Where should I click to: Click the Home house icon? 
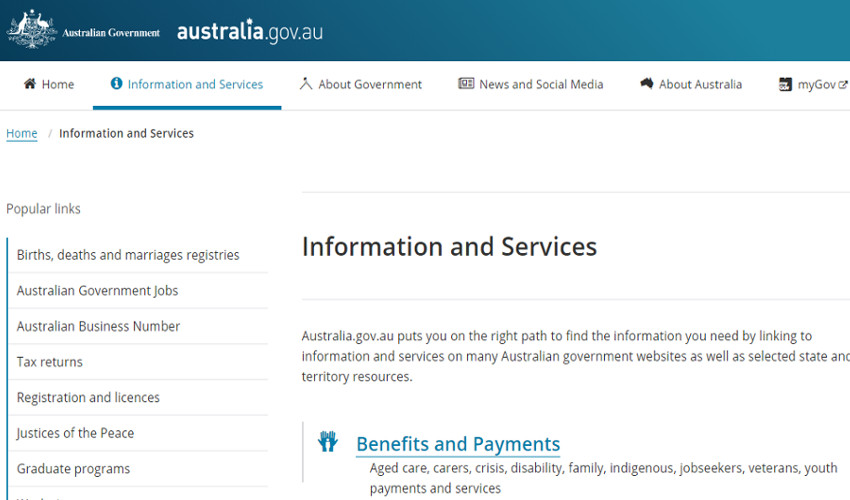pos(30,84)
